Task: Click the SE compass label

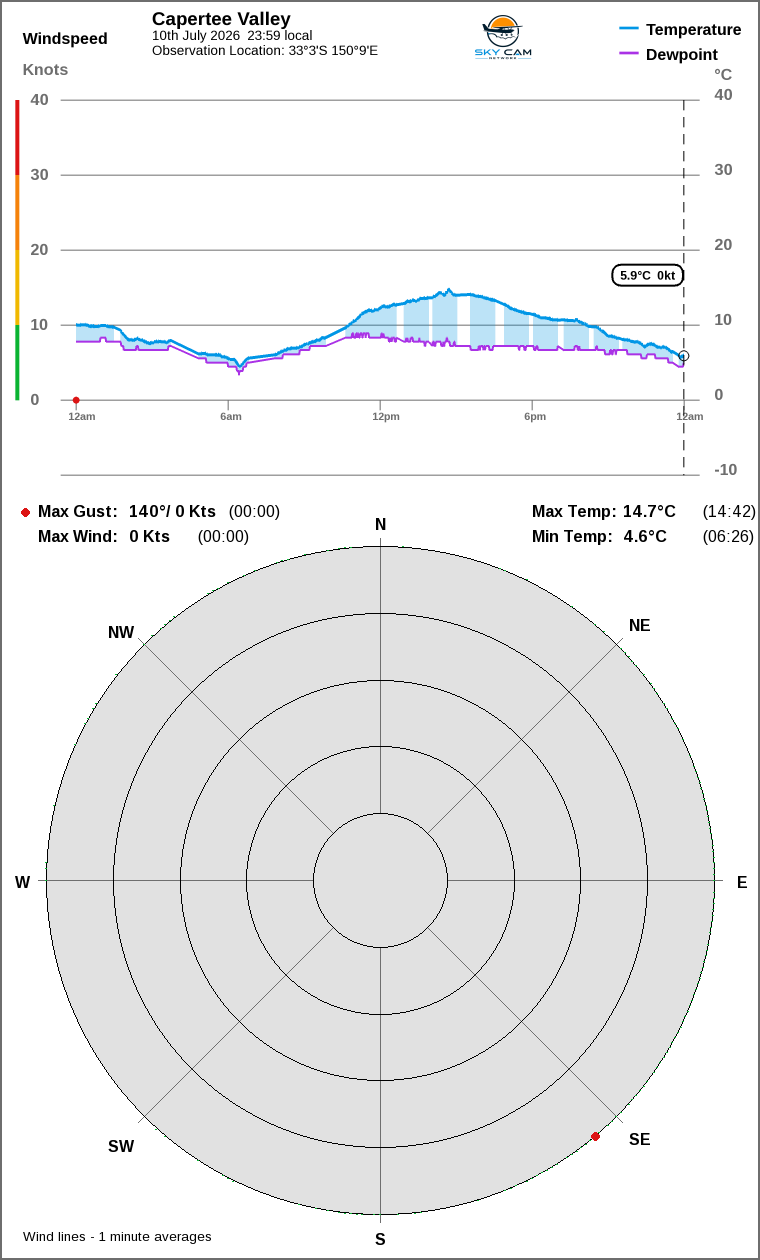Action: [640, 1140]
